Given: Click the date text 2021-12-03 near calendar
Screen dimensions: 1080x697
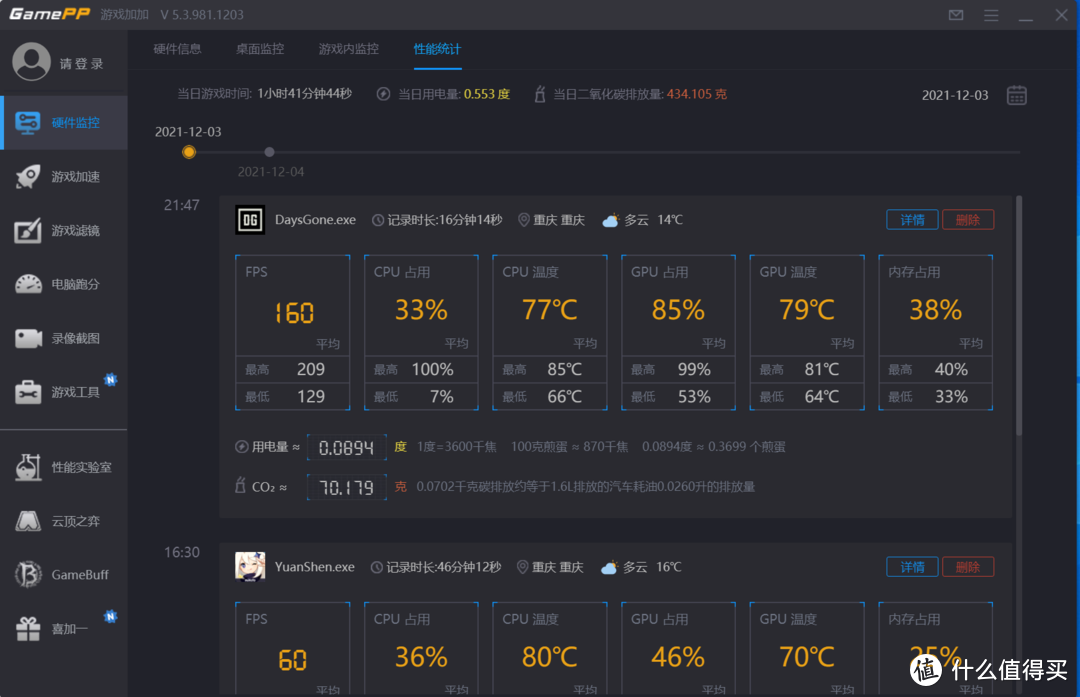Looking at the screenshot, I should 955,95.
